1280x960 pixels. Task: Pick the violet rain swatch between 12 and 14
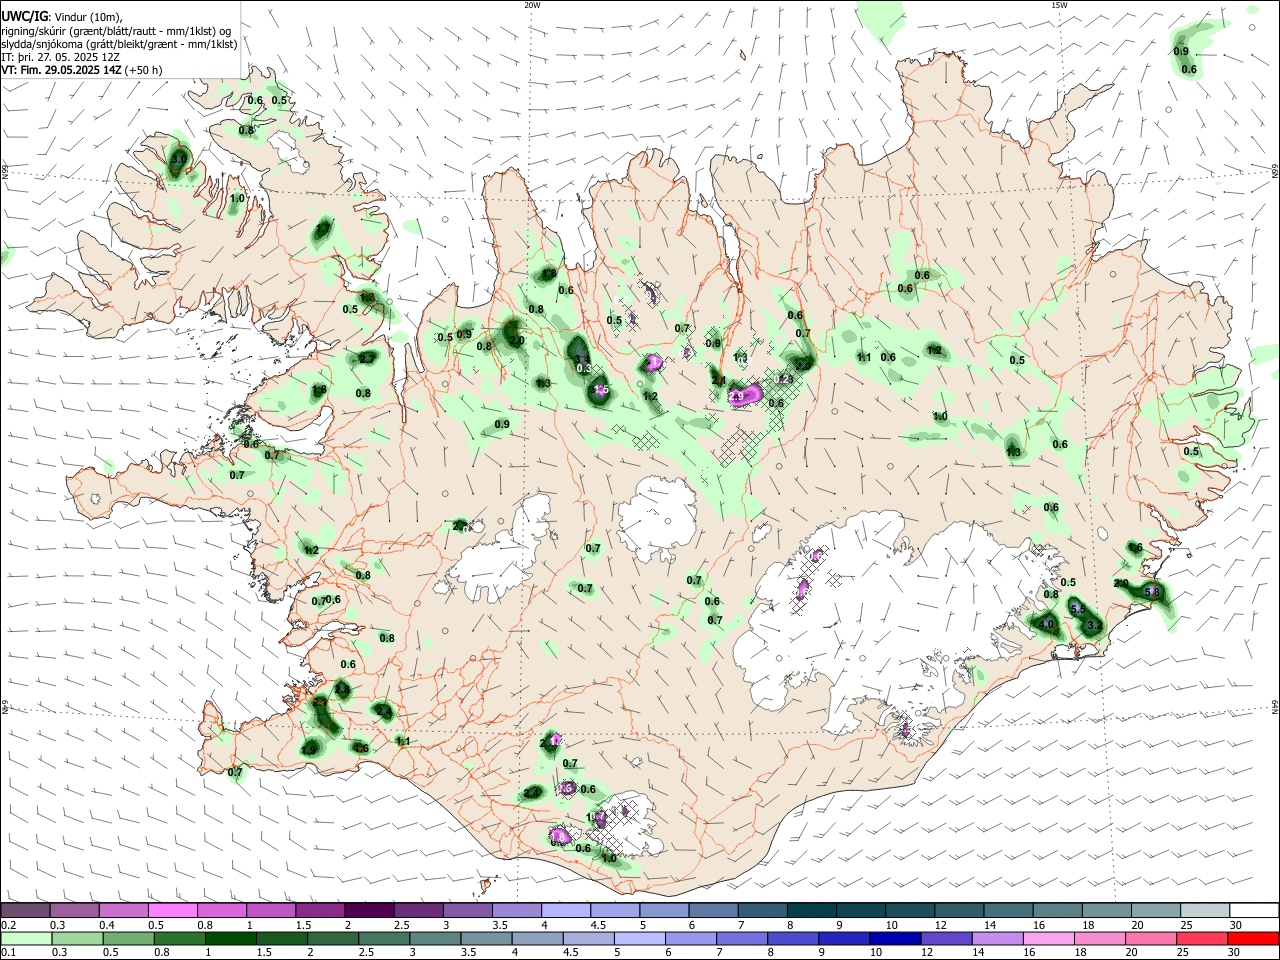point(945,938)
